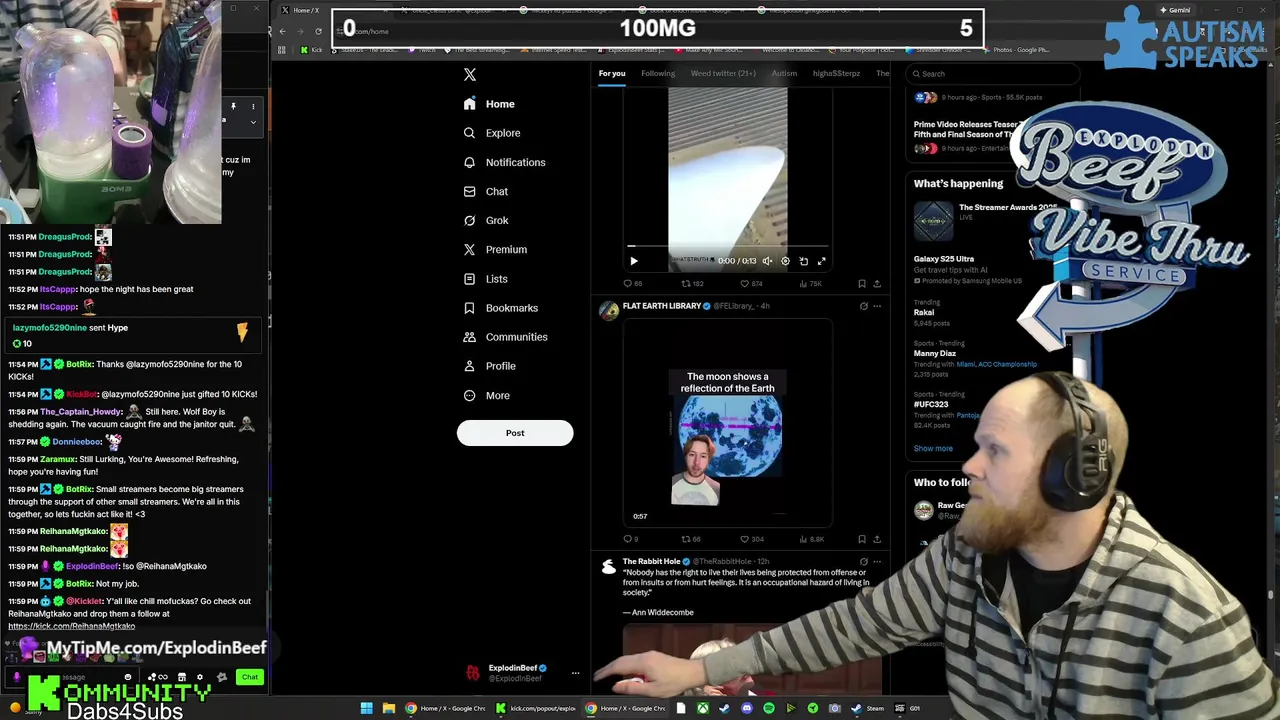
Task: Switch to the higha$$terpz tab
Action: 836,73
